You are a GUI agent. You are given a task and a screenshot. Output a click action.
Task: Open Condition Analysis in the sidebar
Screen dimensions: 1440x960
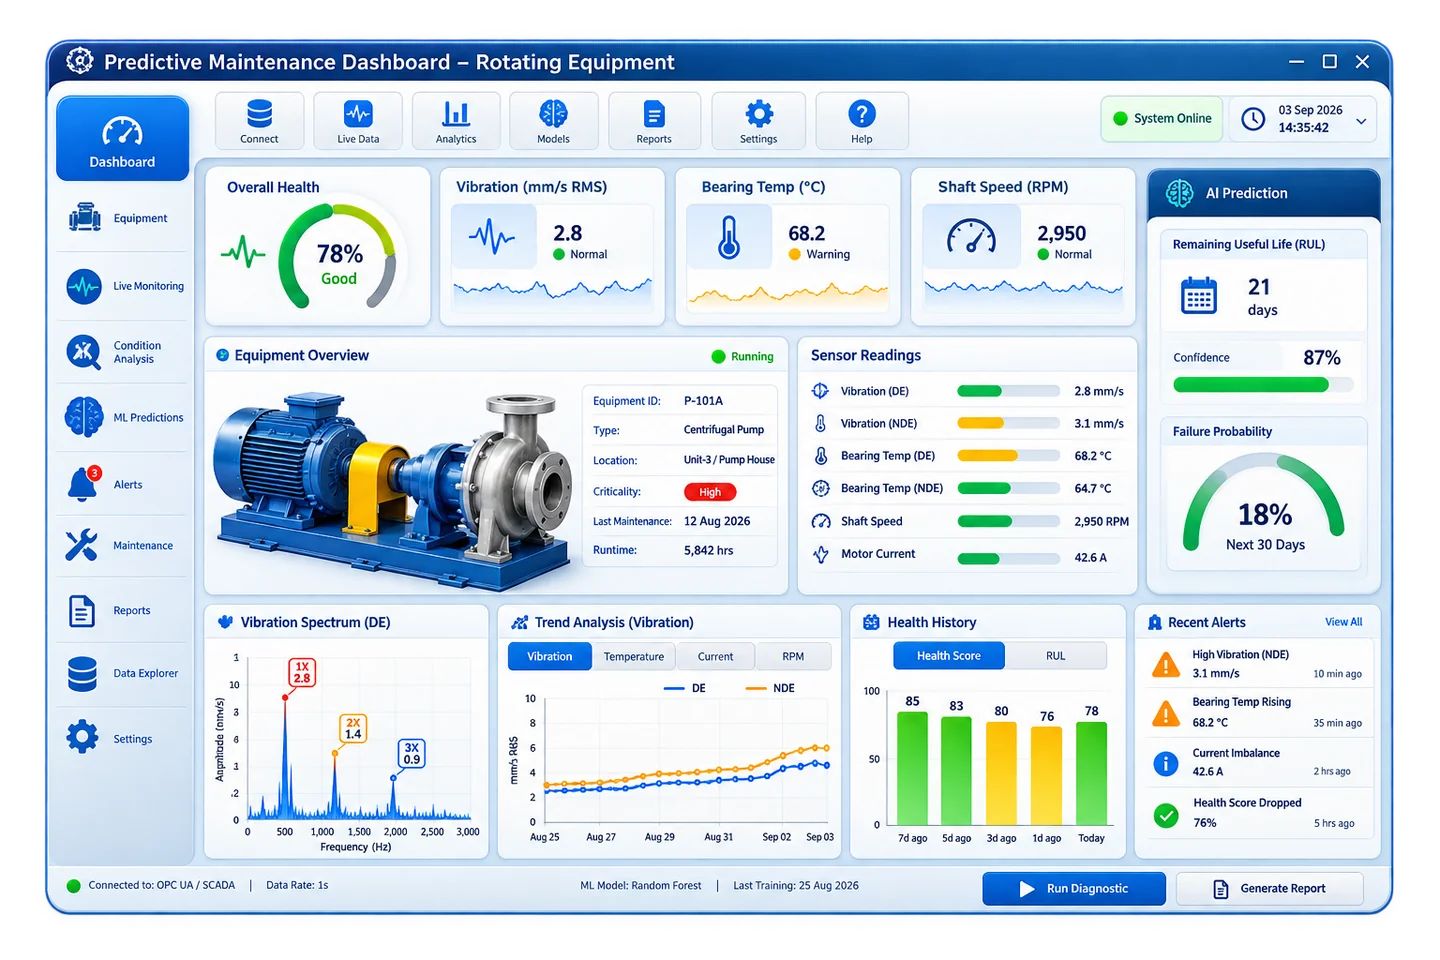coord(122,352)
